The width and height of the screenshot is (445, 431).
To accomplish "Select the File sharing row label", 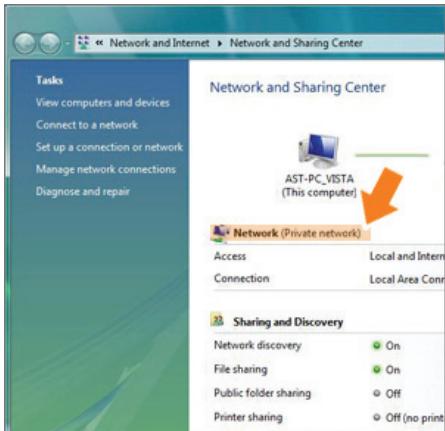I will pos(241,369).
